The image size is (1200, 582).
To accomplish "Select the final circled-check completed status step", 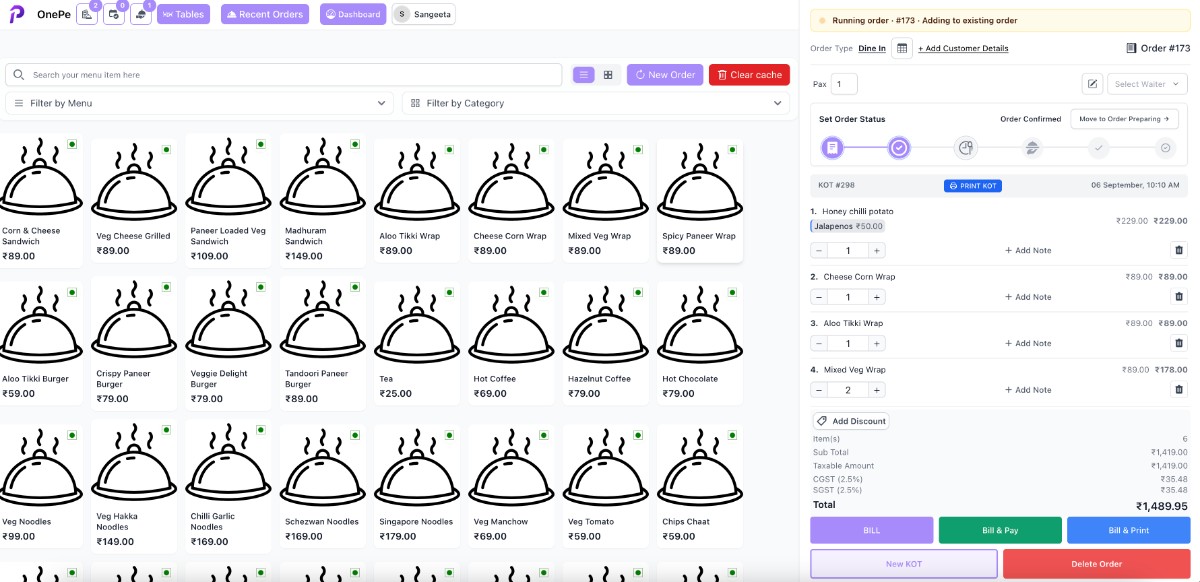I will tap(1165, 148).
